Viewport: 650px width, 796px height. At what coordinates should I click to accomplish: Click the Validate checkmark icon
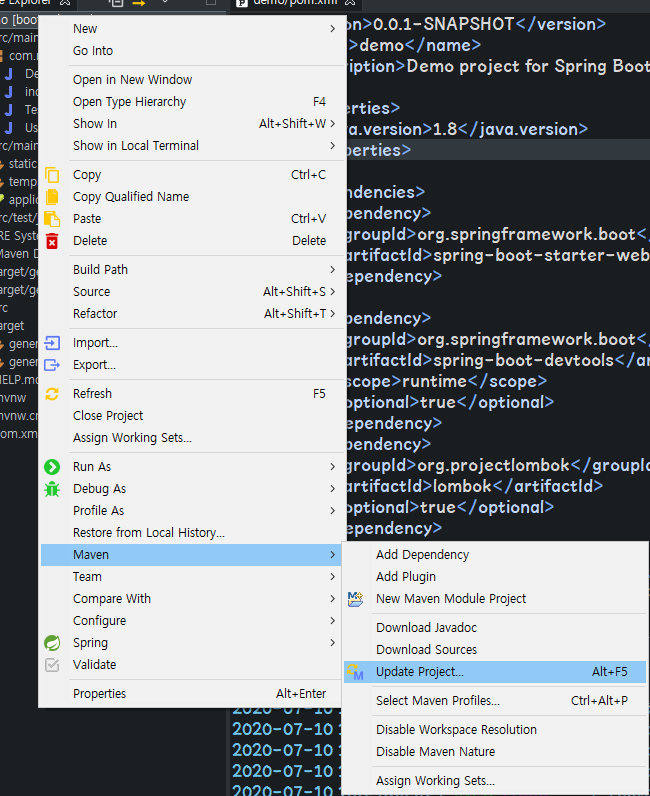coord(52,665)
